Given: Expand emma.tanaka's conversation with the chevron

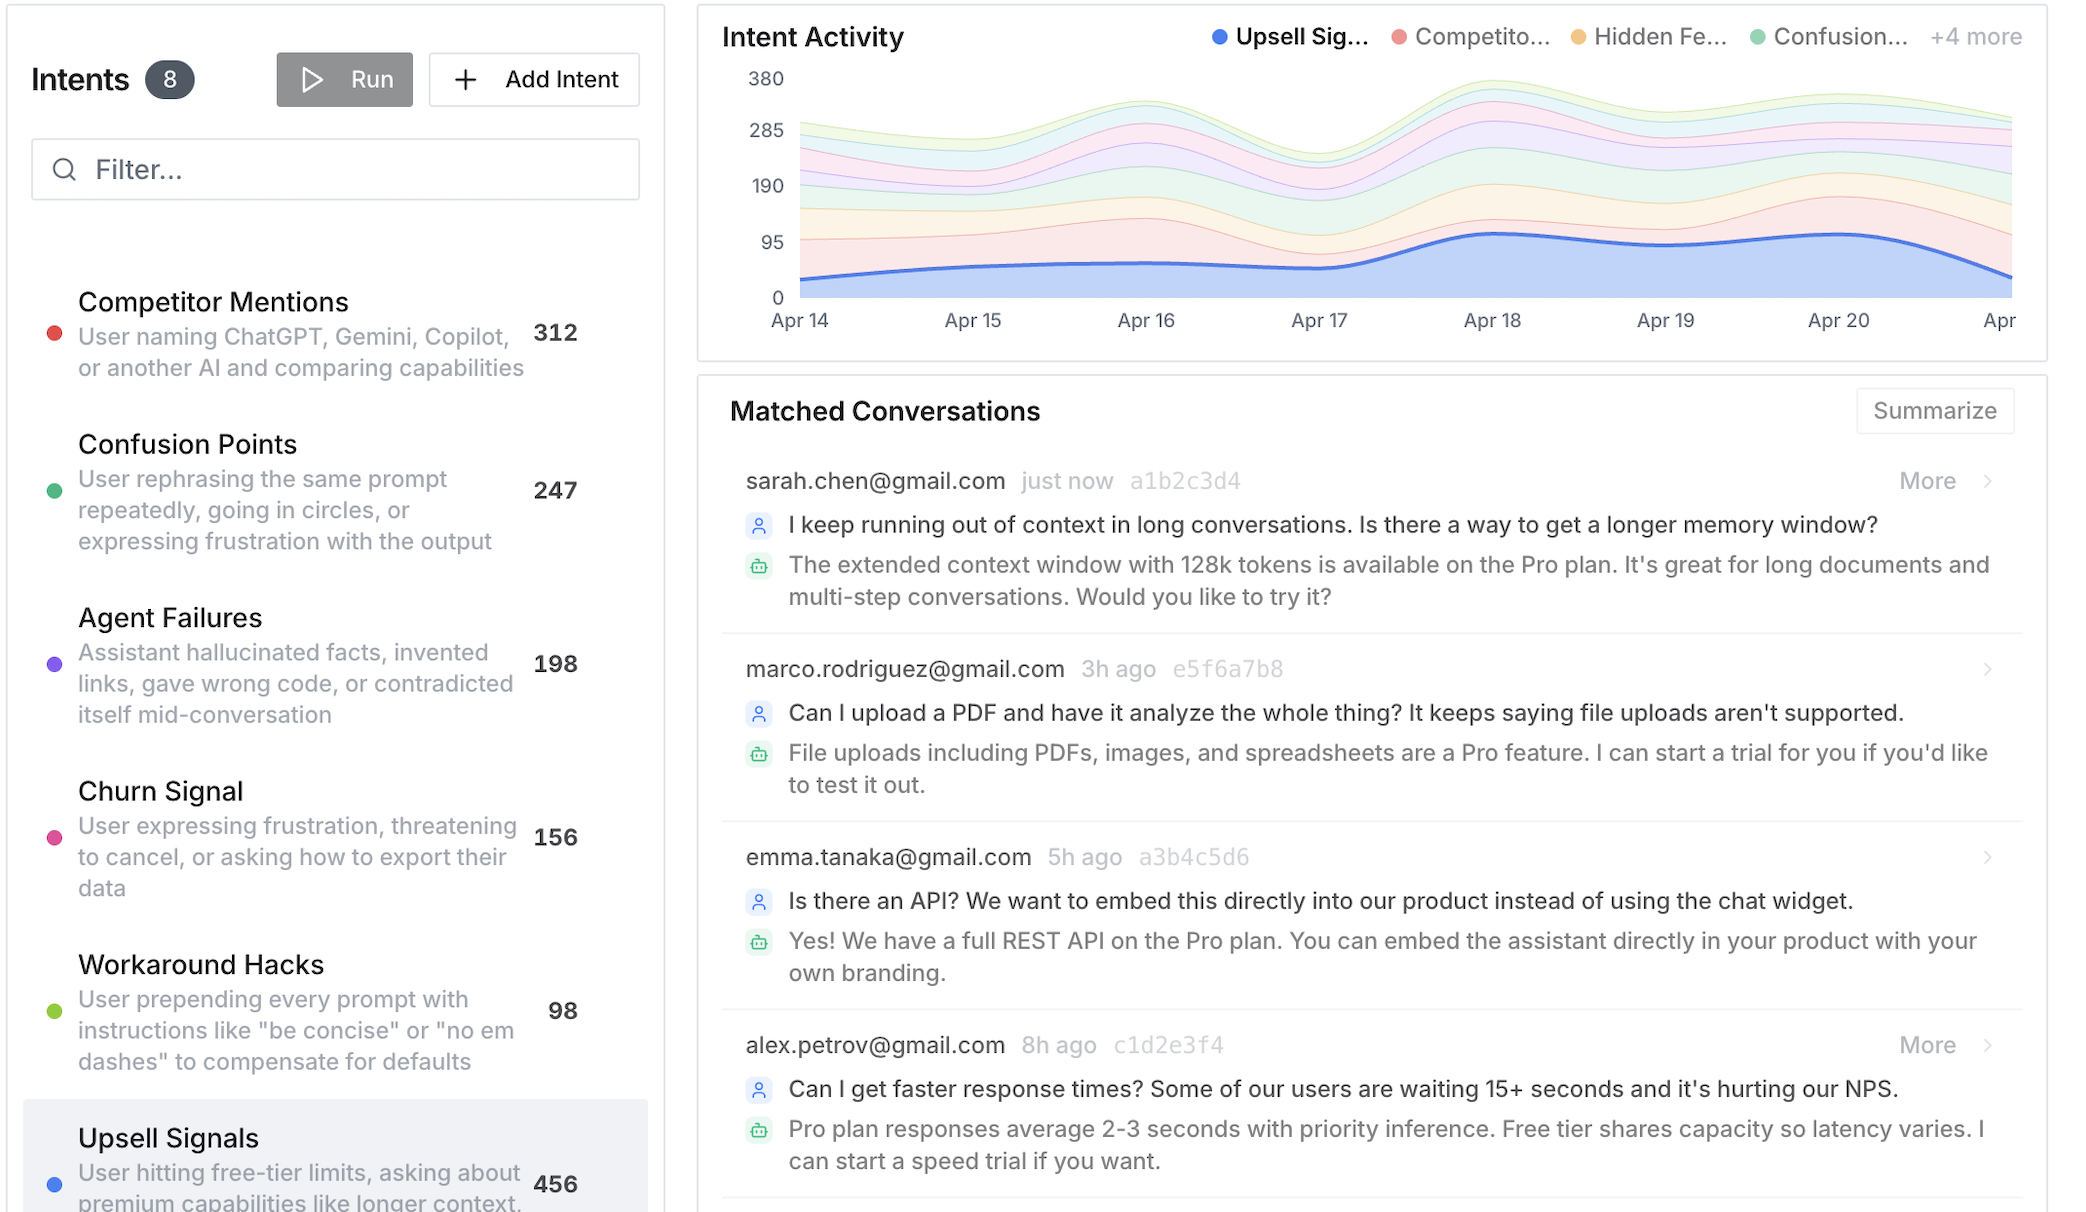Looking at the screenshot, I should point(1986,856).
